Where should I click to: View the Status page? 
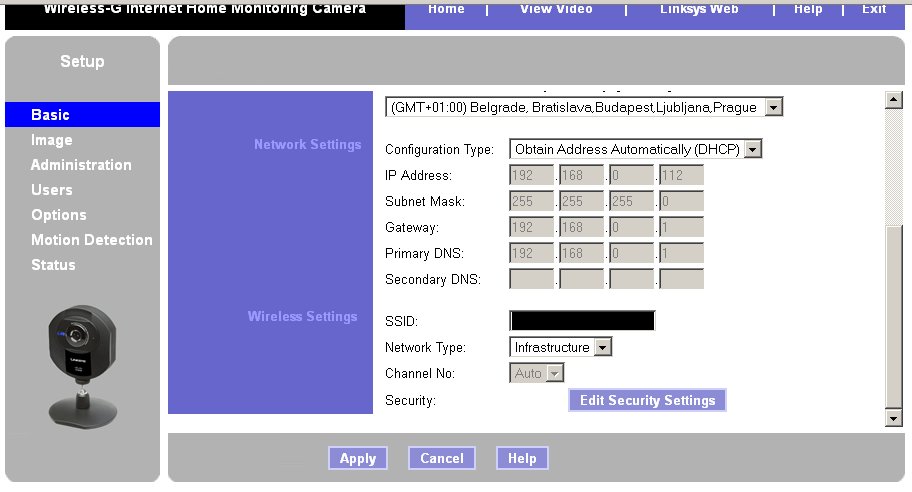pyautogui.click(x=53, y=265)
